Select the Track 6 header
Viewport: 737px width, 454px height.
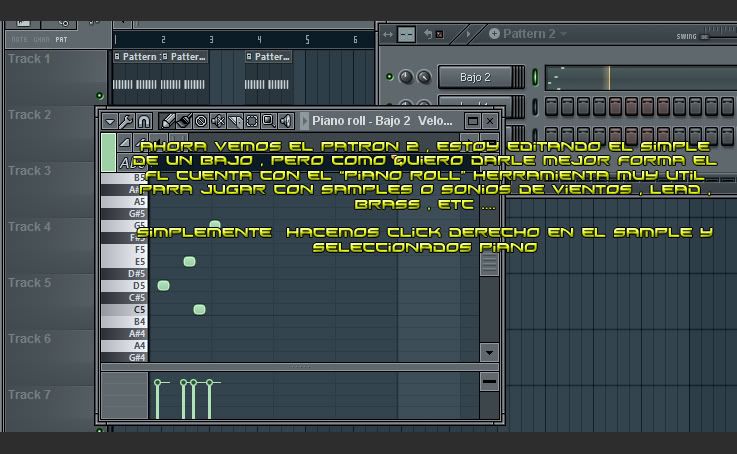click(x=49, y=358)
